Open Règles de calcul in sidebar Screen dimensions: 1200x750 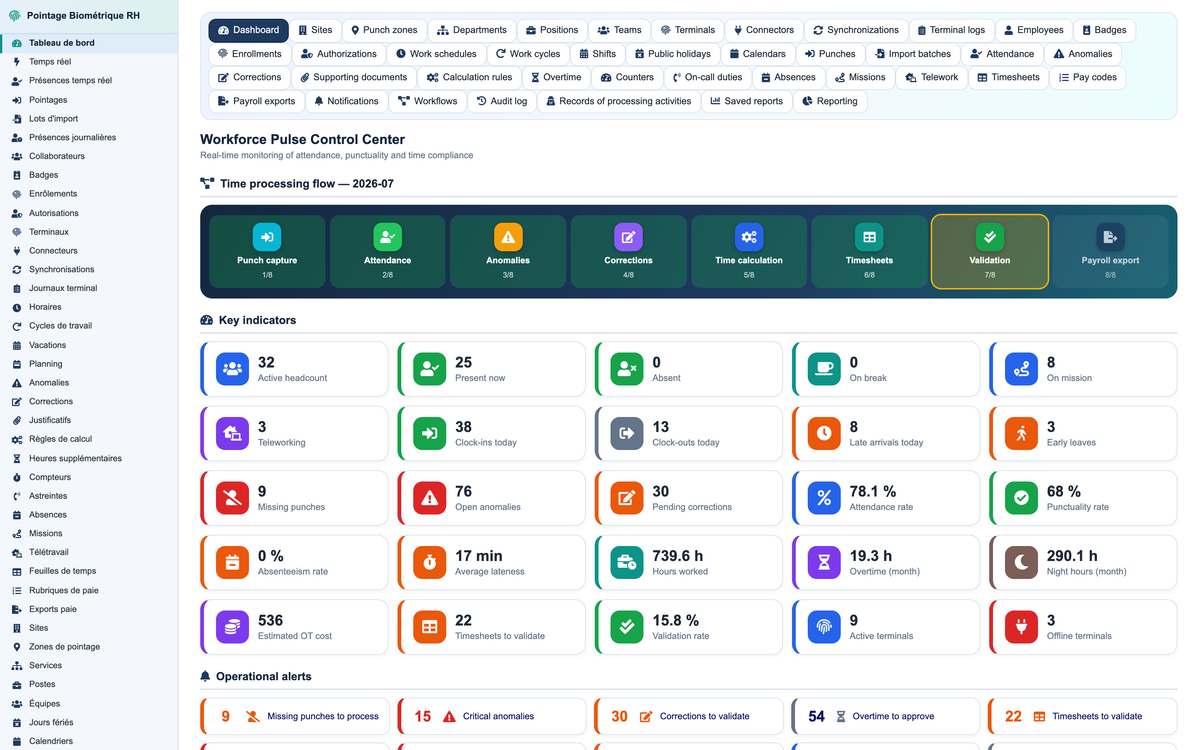point(89,439)
